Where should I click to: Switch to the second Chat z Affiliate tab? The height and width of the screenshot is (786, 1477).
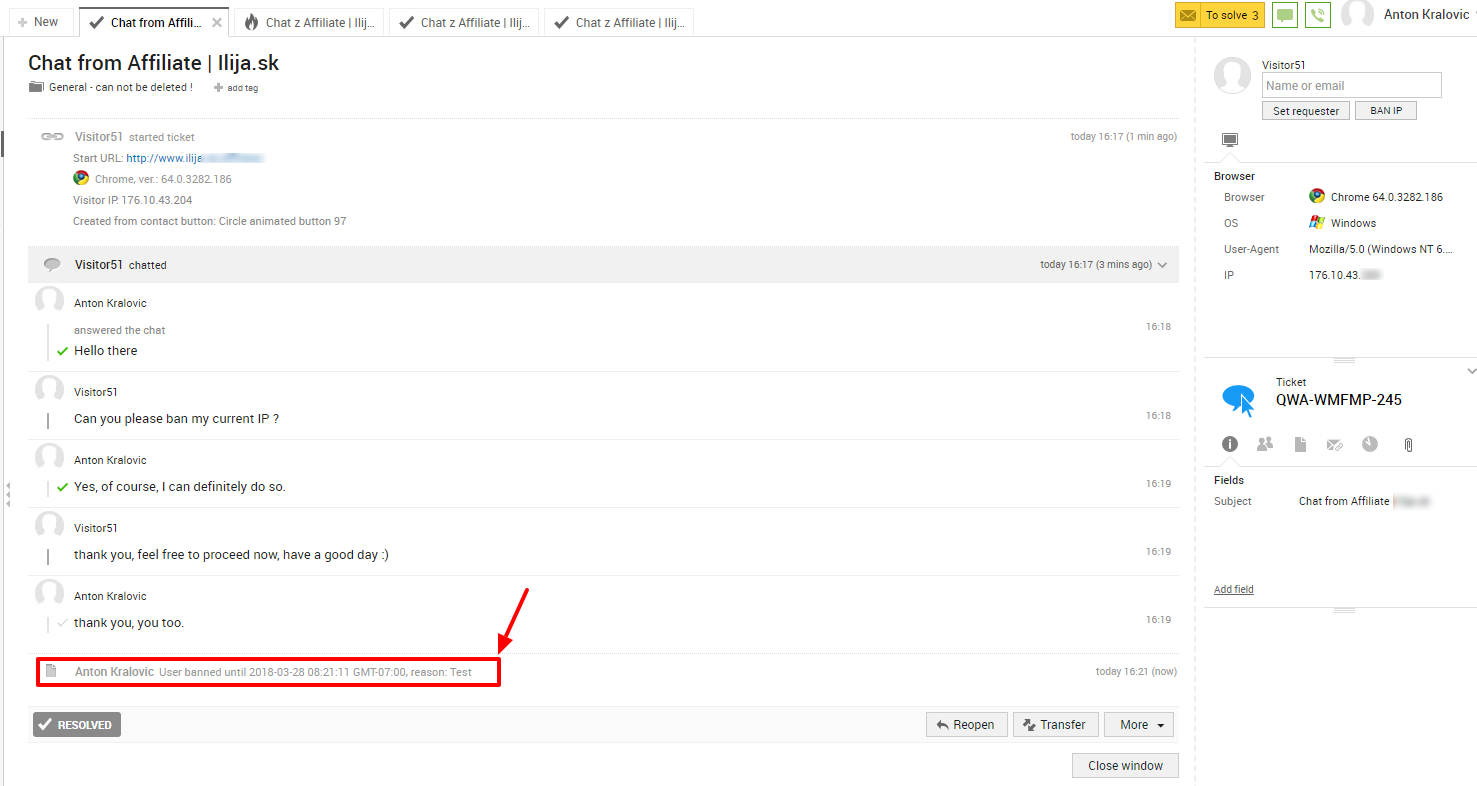[464, 22]
